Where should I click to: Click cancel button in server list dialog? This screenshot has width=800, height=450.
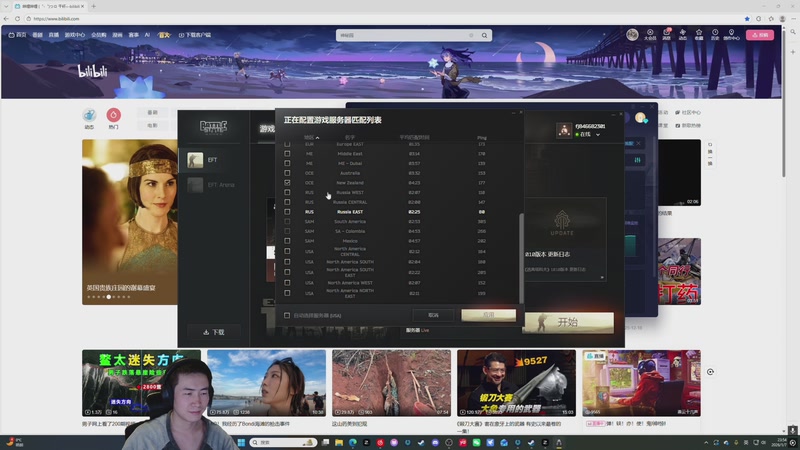[433, 315]
